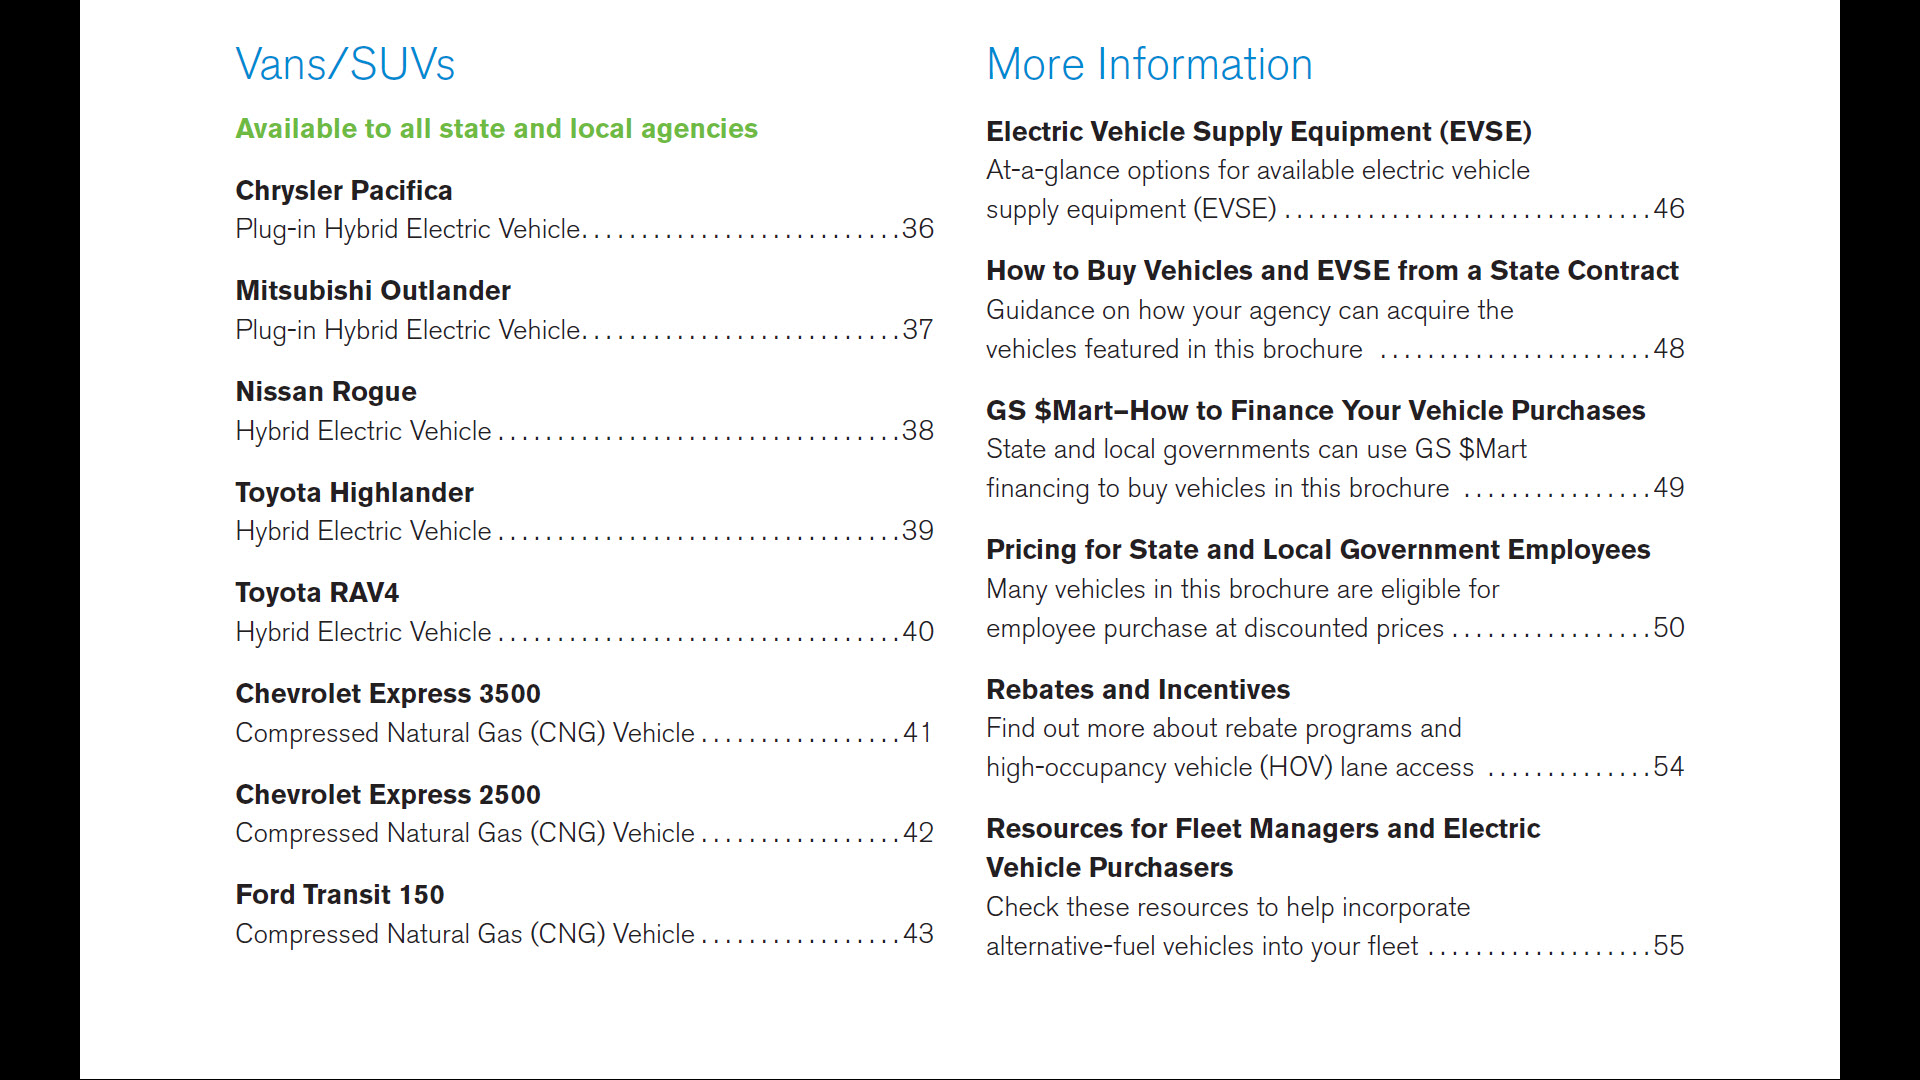Click 'Guidance on how your agency can acquire'

click(1250, 311)
